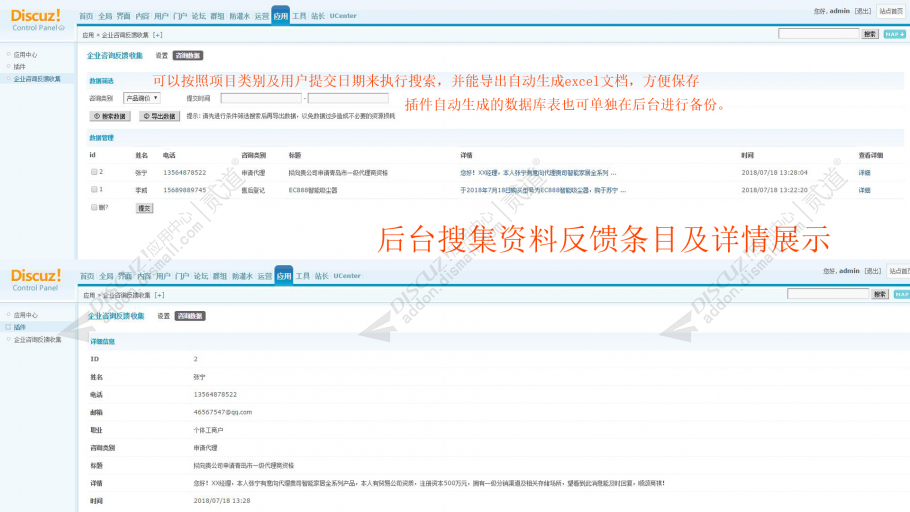Open 首页 menu in the detail info panel
Screen dimensions: 910x512
pyautogui.click(x=87, y=276)
